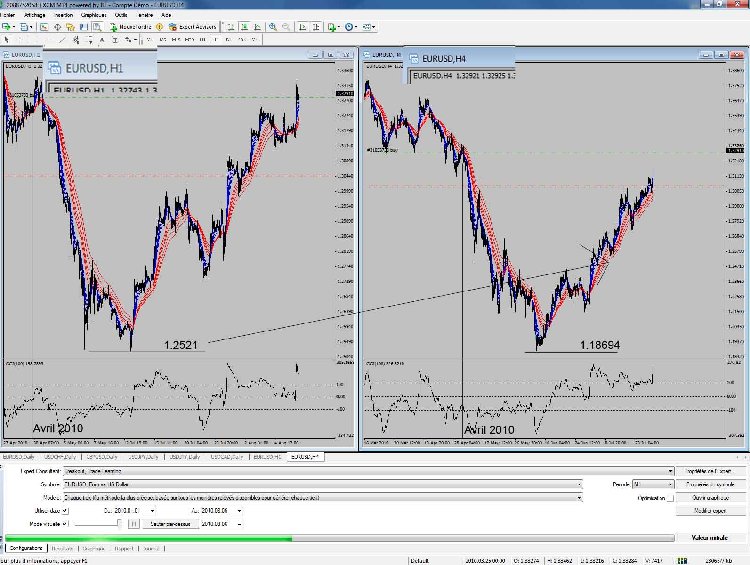The height and width of the screenshot is (565, 750).
Task: Open the tester Configurations tab
Action: click(x=26, y=548)
